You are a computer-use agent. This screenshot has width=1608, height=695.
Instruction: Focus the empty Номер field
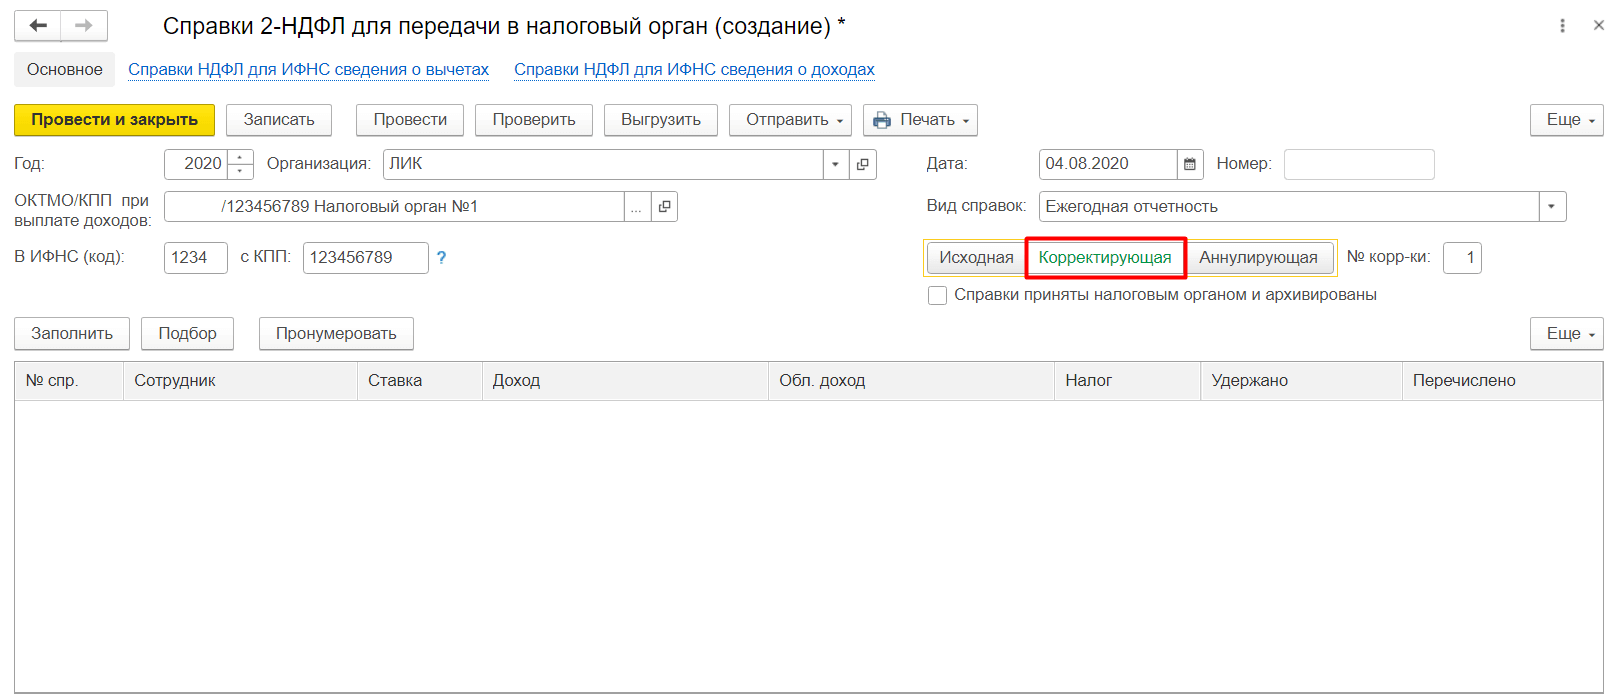coord(1359,164)
